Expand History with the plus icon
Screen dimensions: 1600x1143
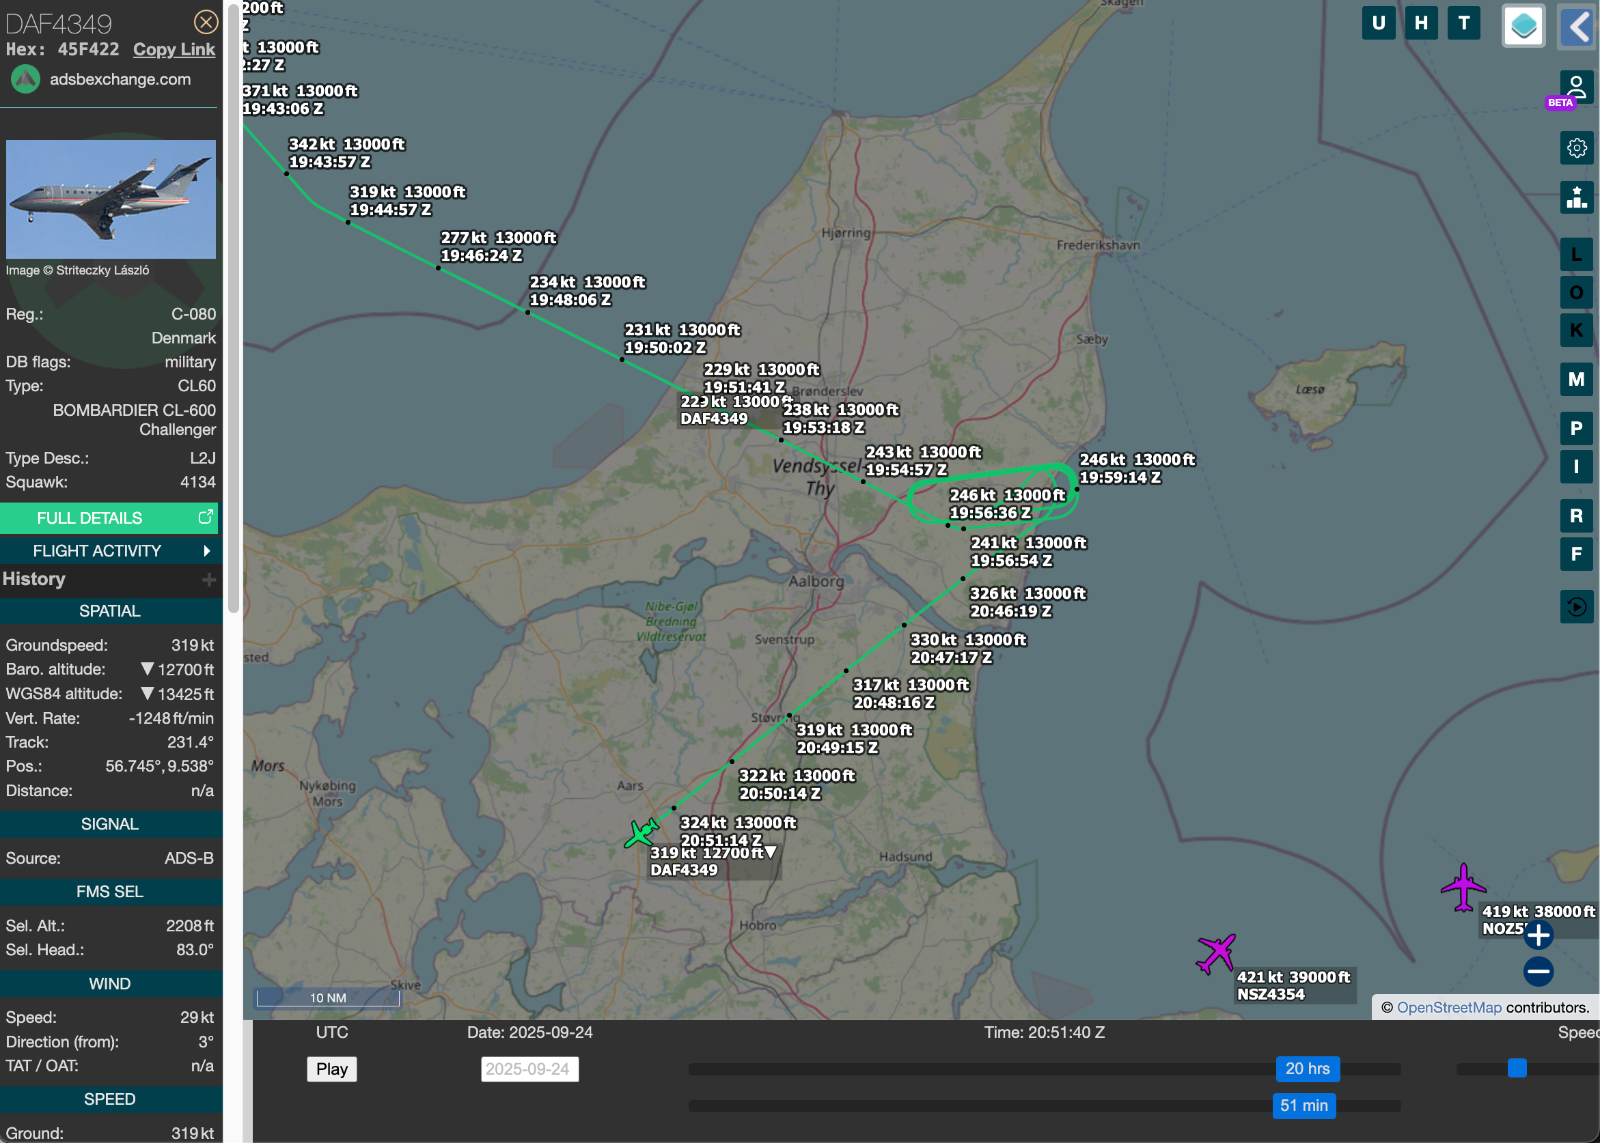coord(209,579)
